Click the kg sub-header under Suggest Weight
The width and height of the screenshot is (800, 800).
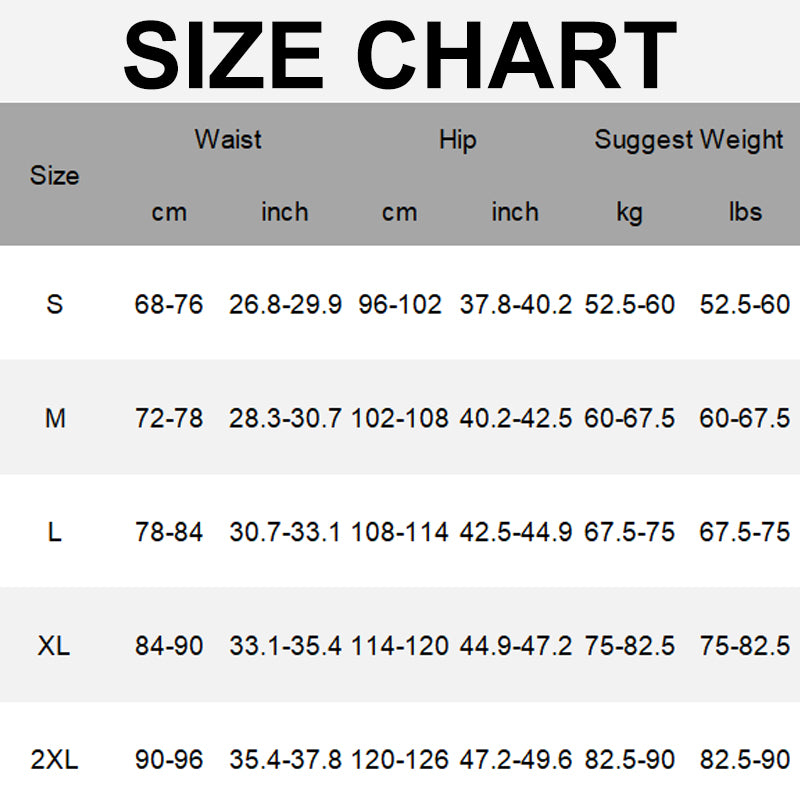629,212
